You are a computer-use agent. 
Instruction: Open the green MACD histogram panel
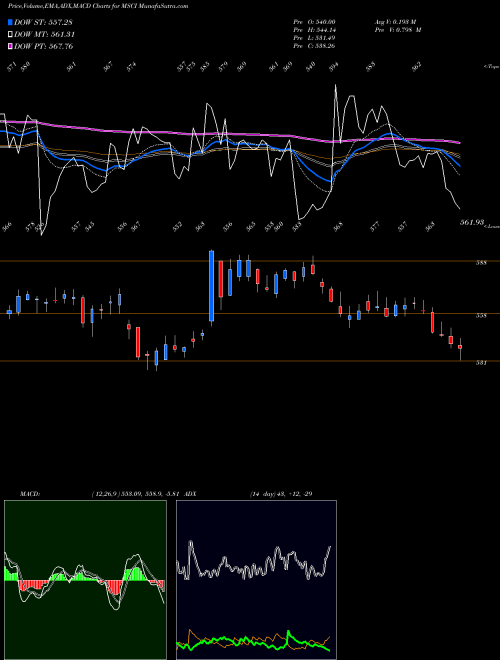(x=85, y=580)
